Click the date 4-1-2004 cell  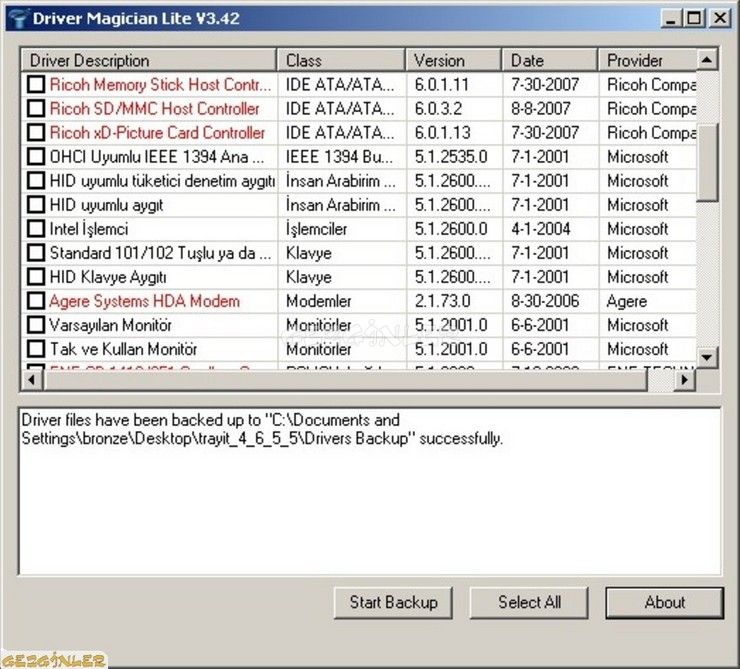point(541,229)
